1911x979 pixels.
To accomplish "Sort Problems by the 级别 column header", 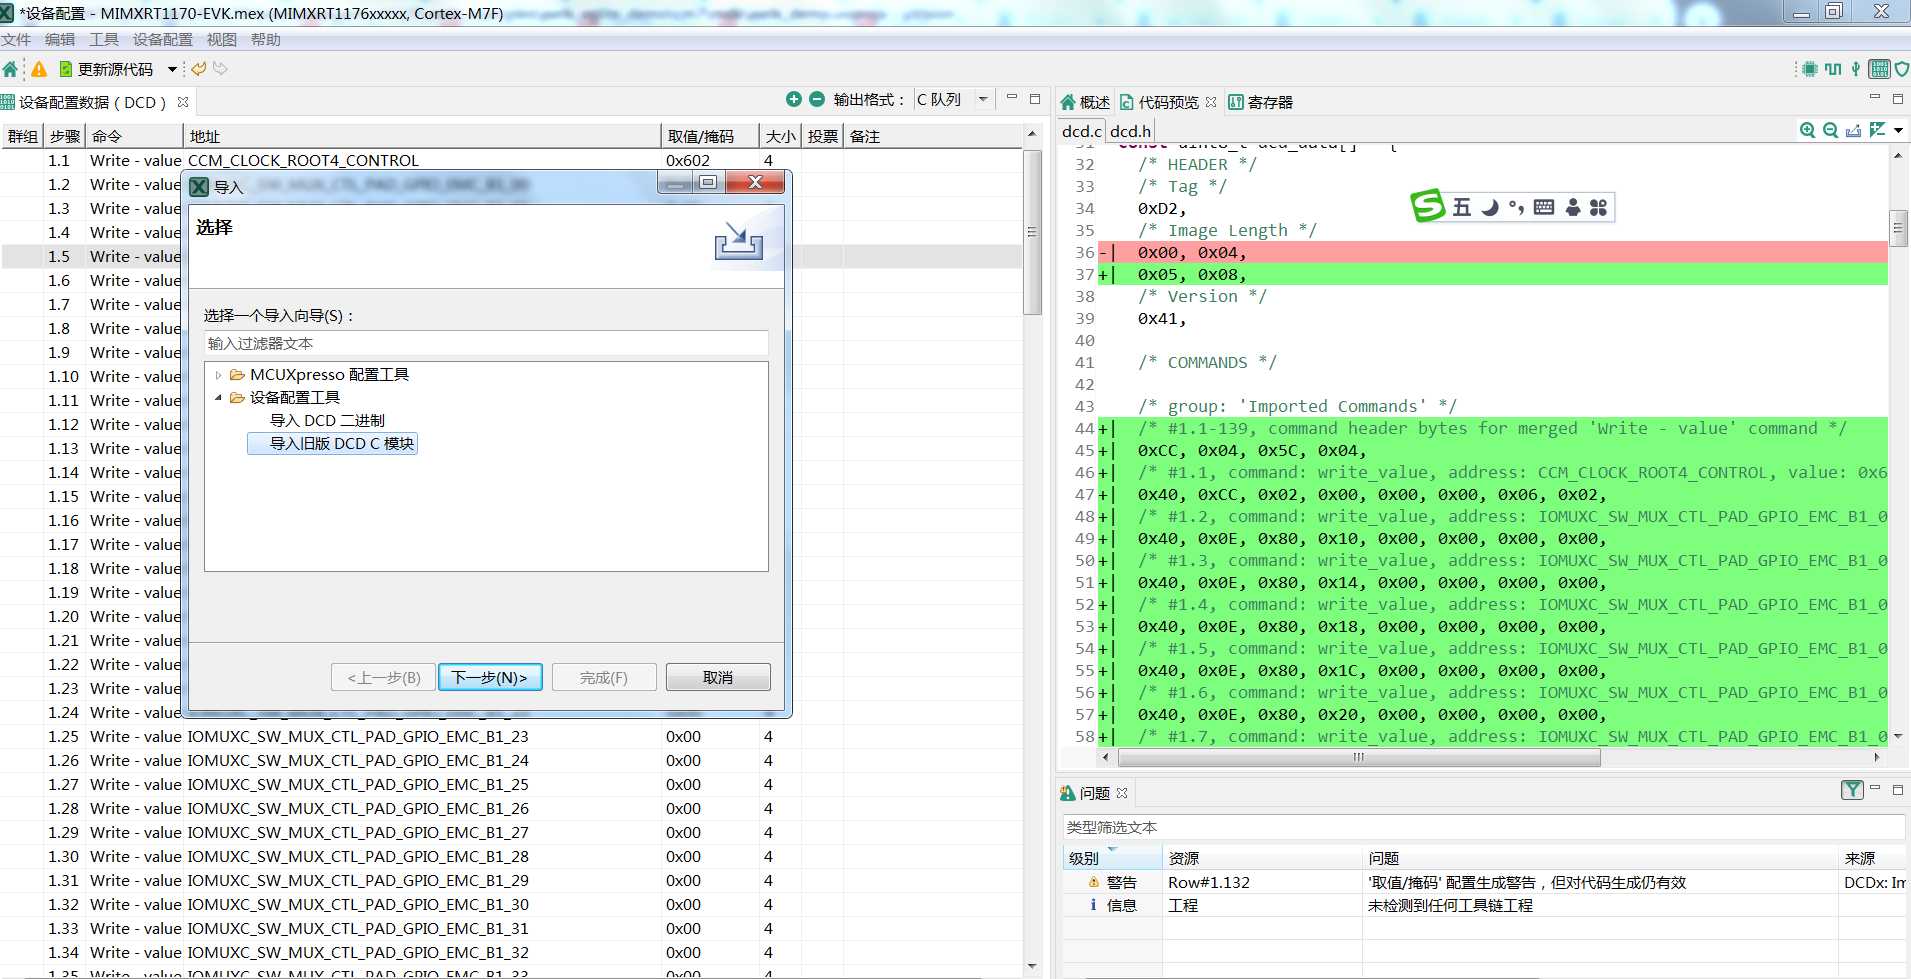I will (1112, 858).
